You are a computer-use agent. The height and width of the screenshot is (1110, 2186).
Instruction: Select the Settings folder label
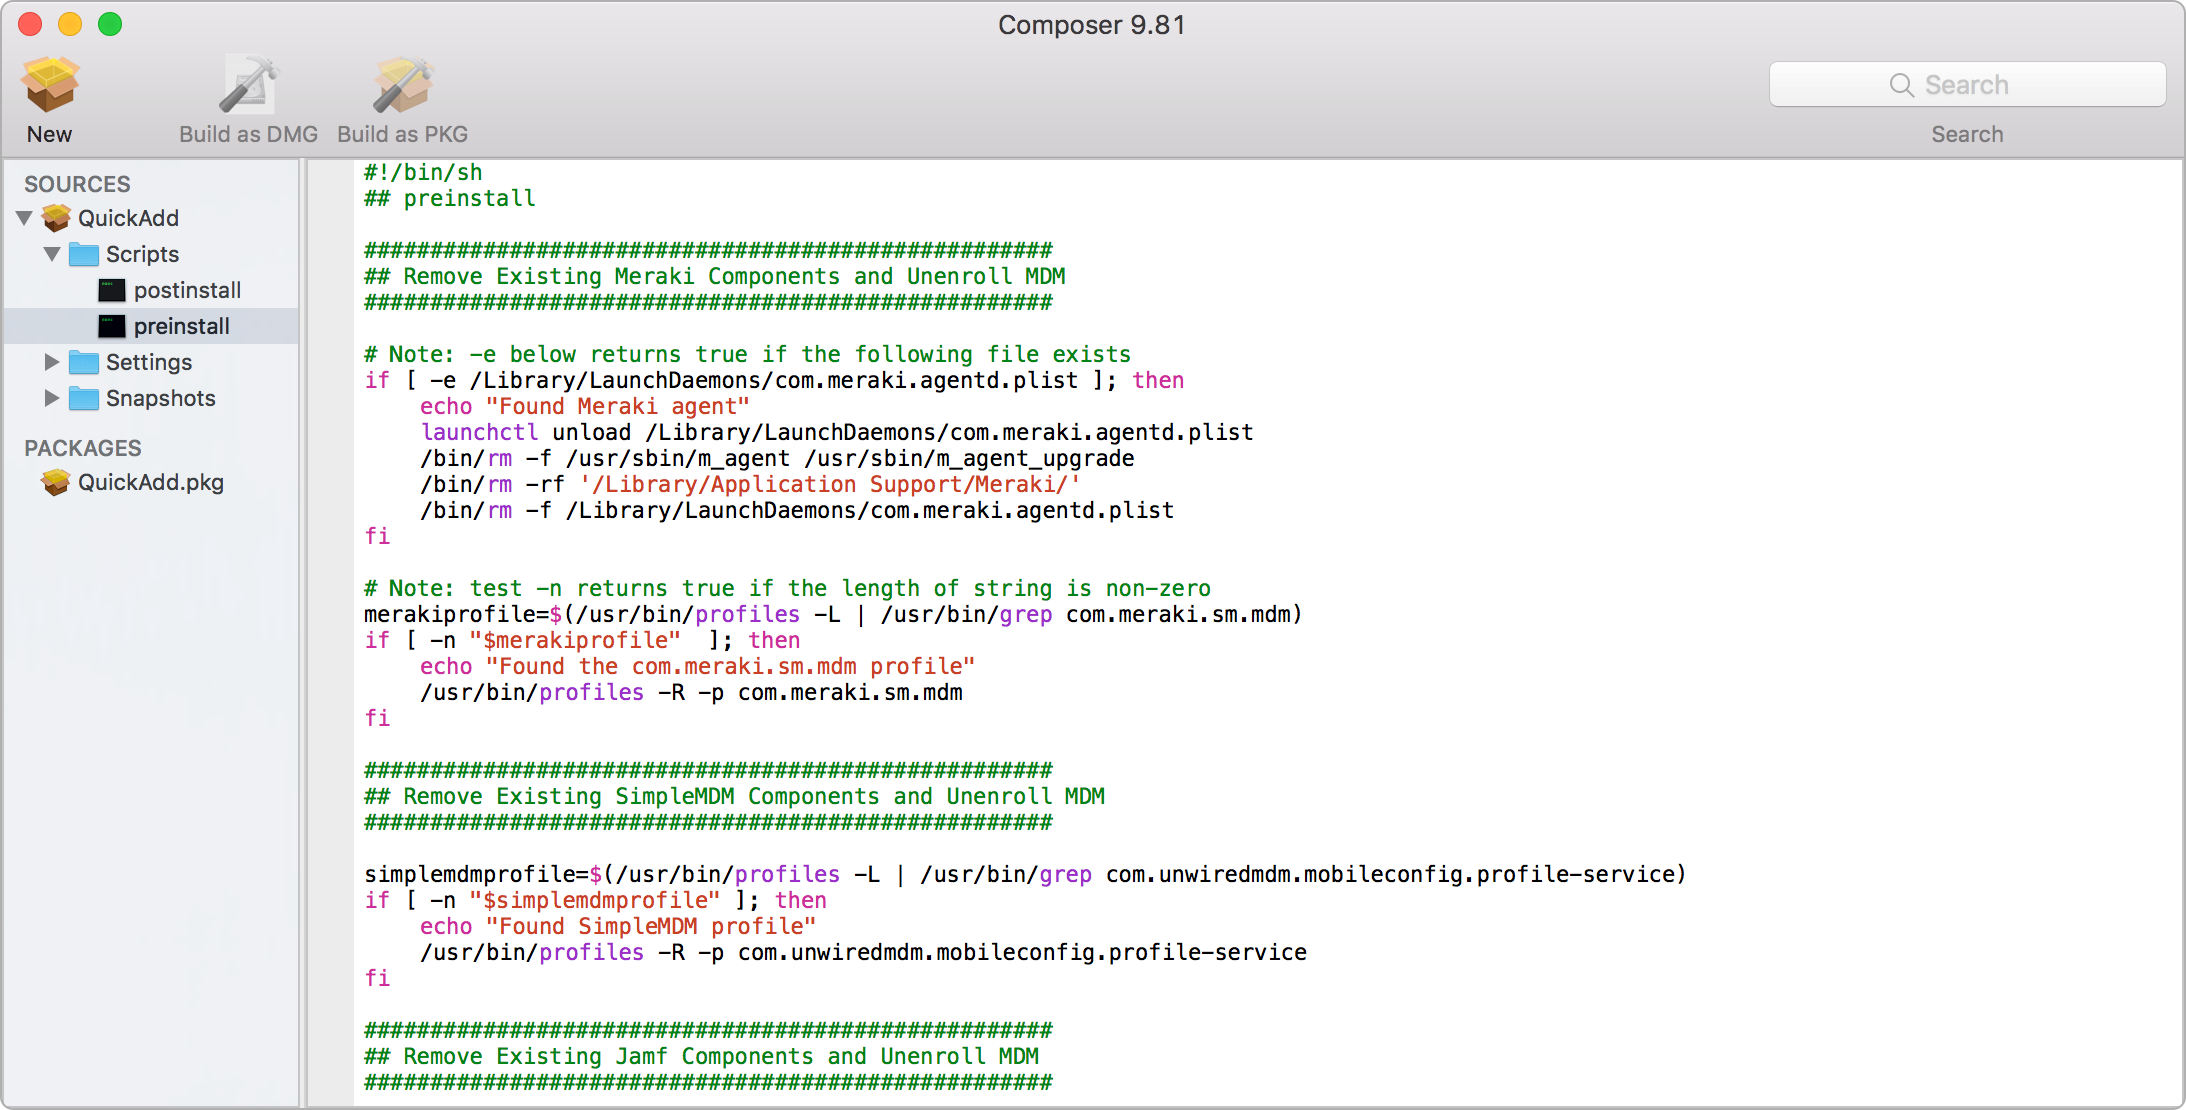(149, 362)
